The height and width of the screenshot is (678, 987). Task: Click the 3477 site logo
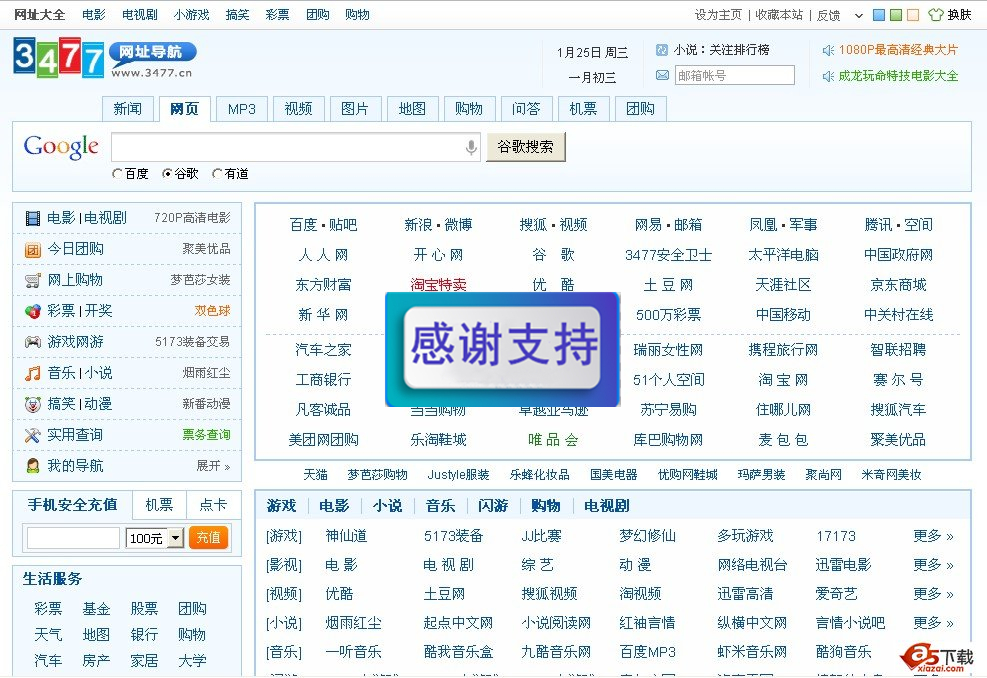coord(59,58)
